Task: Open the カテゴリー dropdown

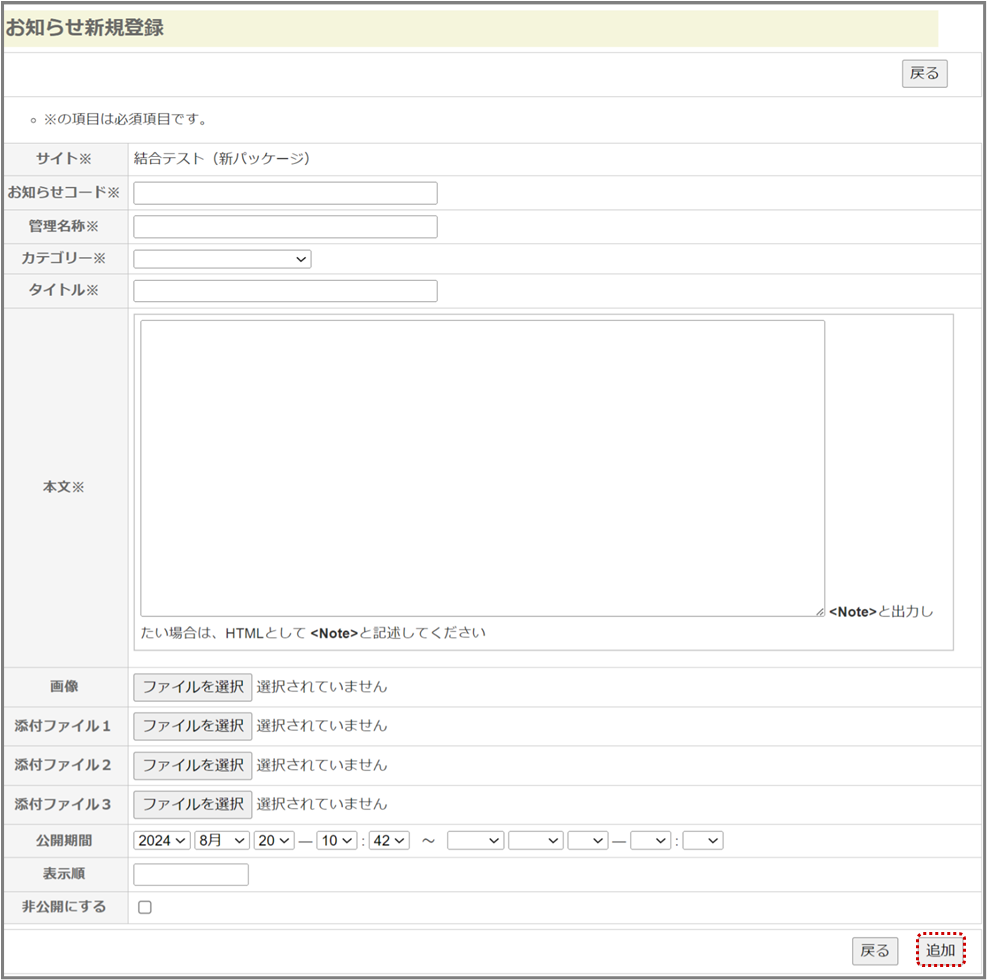Action: click(222, 259)
